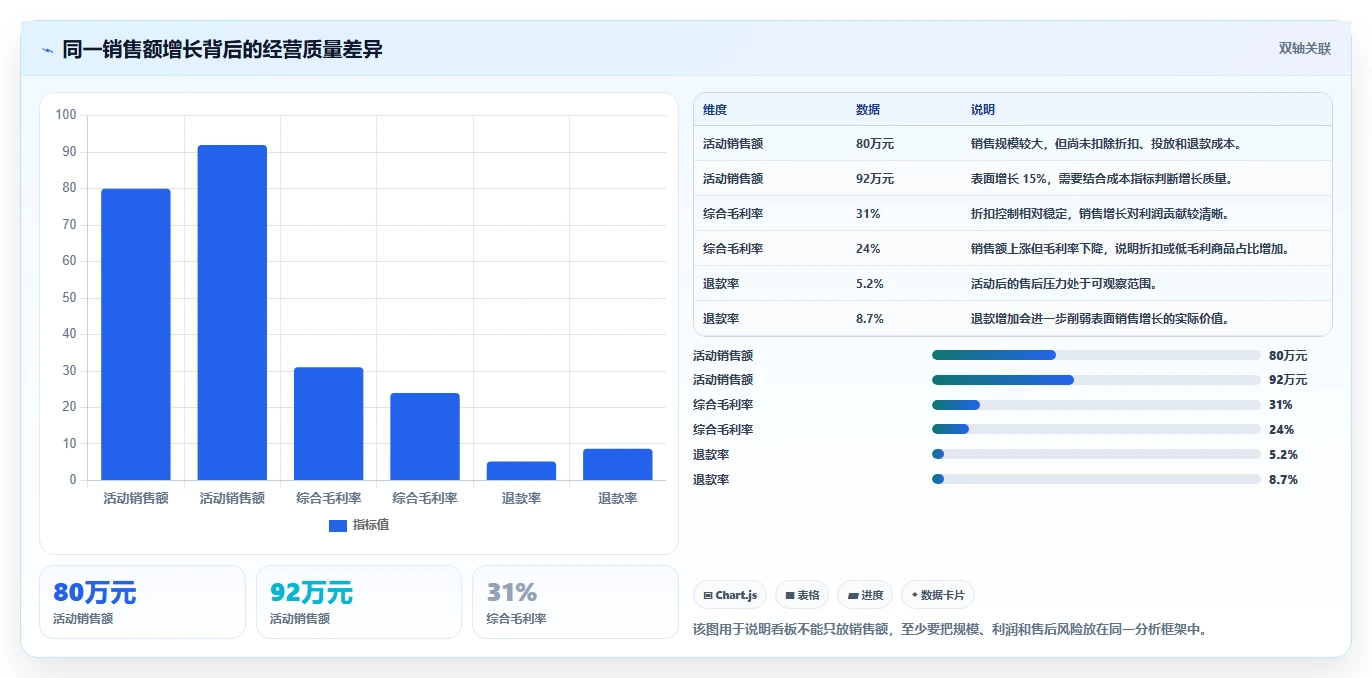Click the description starting 表面增长 15%
1372x678 pixels.
(x=1101, y=179)
